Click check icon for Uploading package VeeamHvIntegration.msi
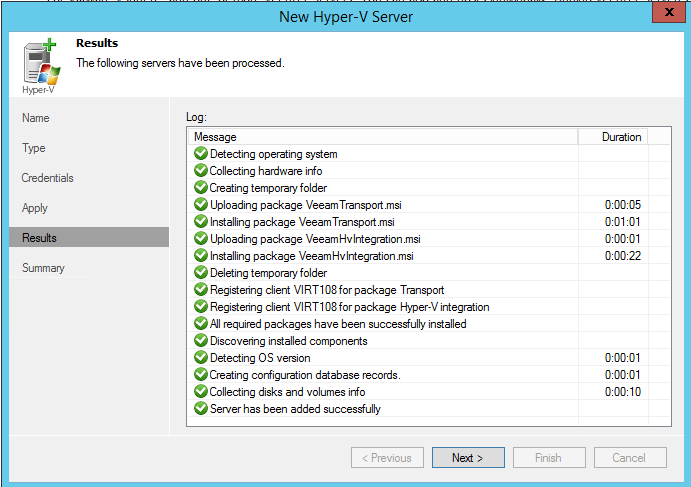Image resolution: width=691 pixels, height=487 pixels. point(201,238)
